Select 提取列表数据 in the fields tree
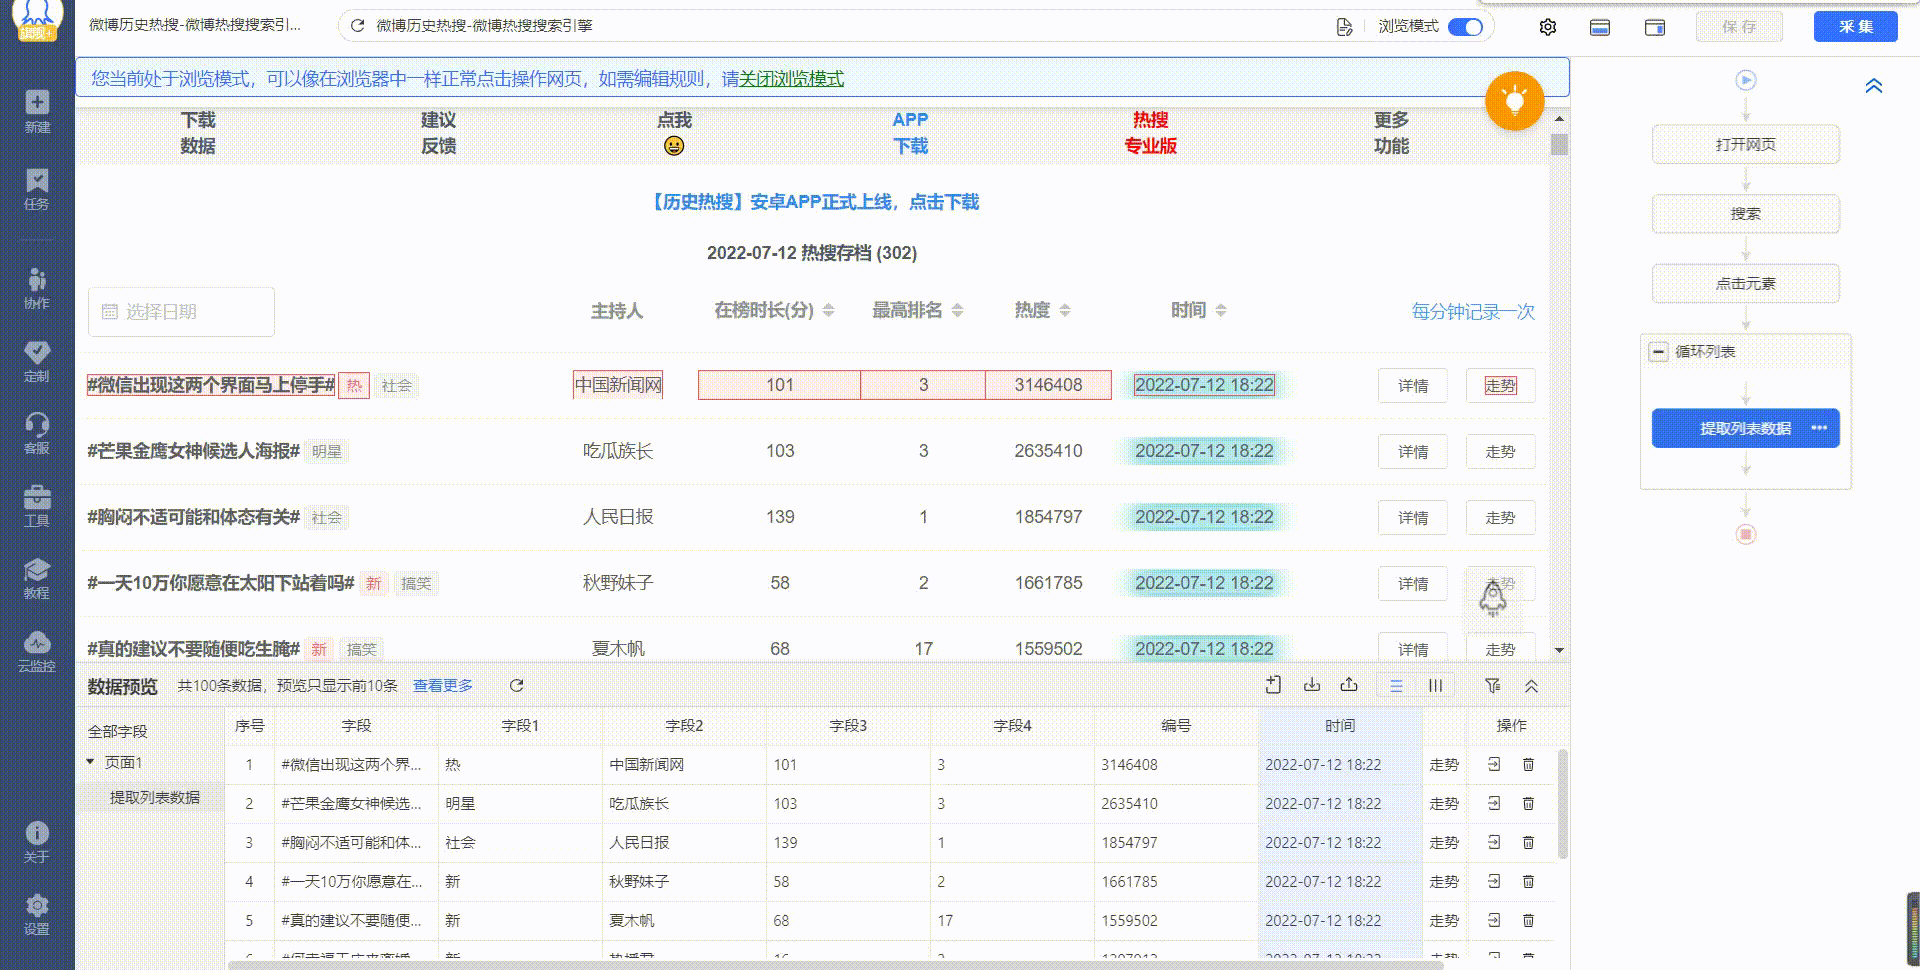Viewport: 1920px width, 970px height. click(x=154, y=798)
